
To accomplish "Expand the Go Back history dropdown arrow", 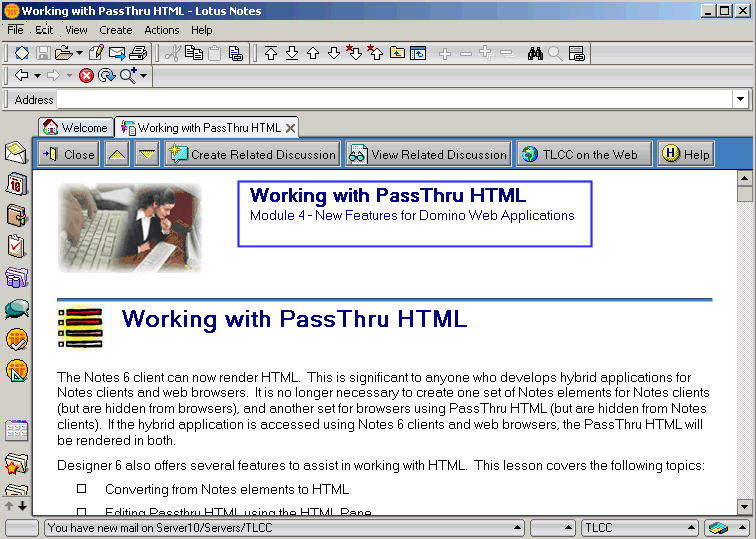I will (37, 76).
